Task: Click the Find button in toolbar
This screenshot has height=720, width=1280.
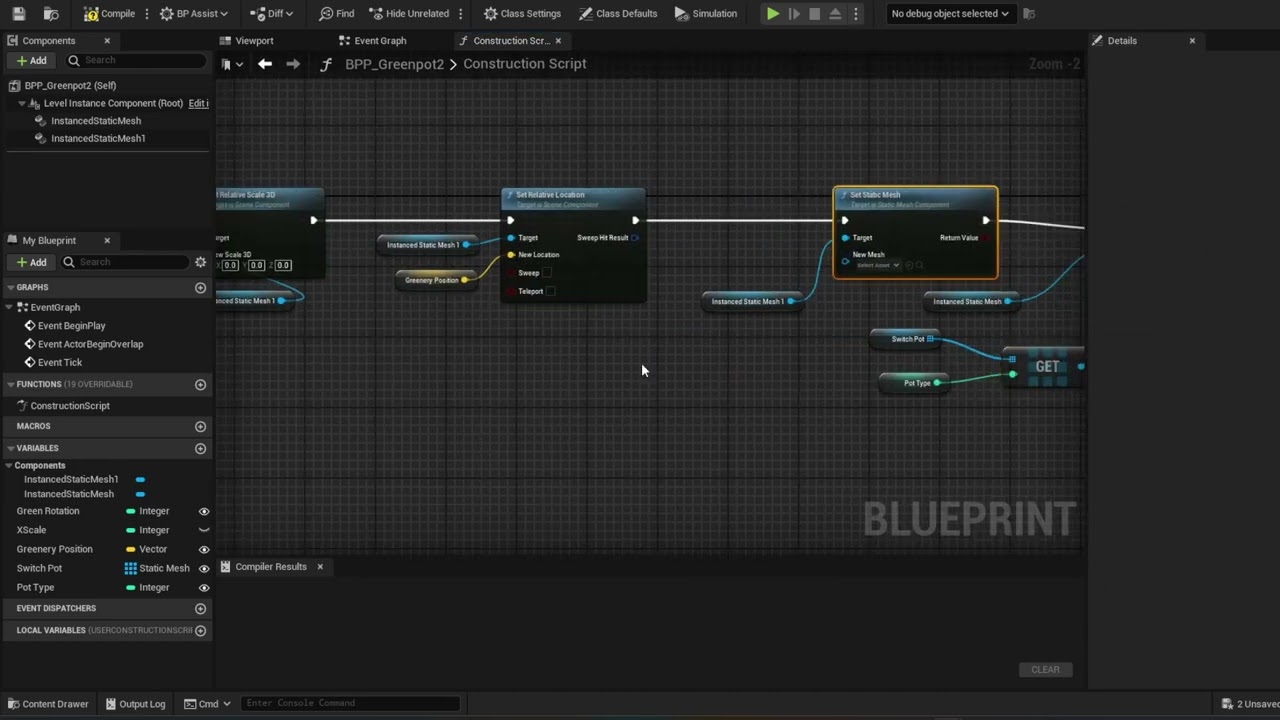Action: [336, 14]
